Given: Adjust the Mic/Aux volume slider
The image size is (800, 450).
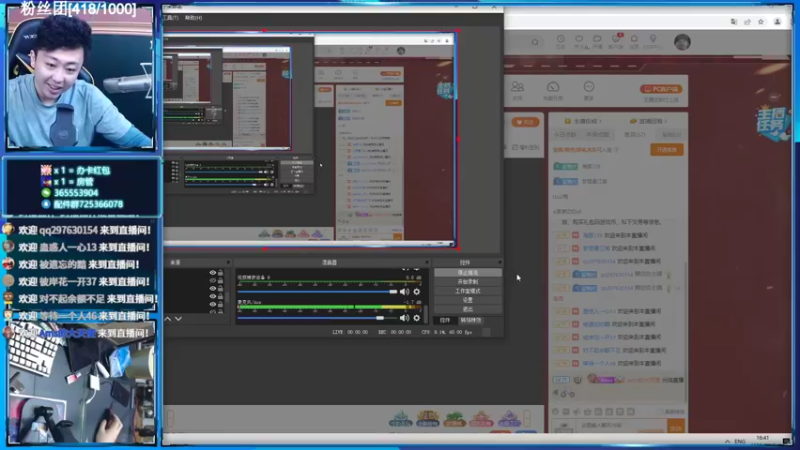Looking at the screenshot, I should point(317,318).
